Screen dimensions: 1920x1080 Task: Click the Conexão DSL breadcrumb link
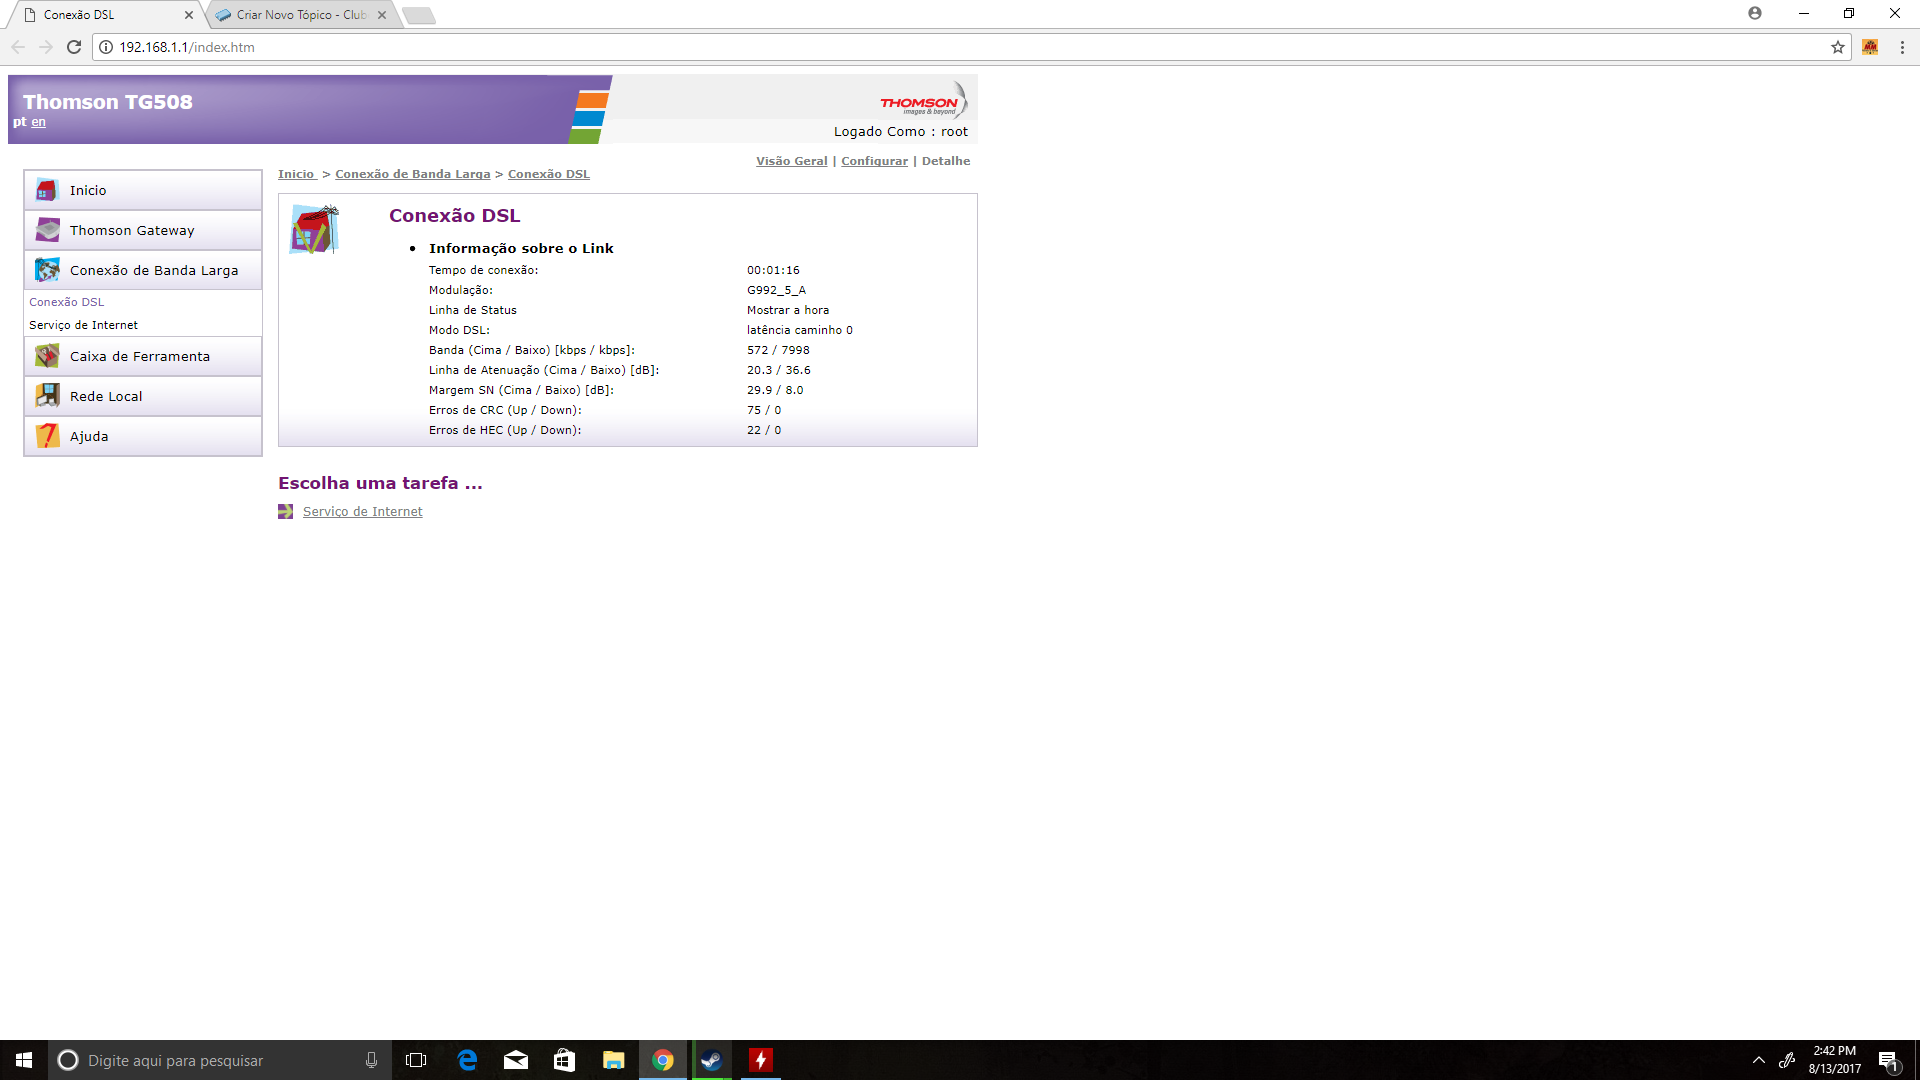(549, 174)
